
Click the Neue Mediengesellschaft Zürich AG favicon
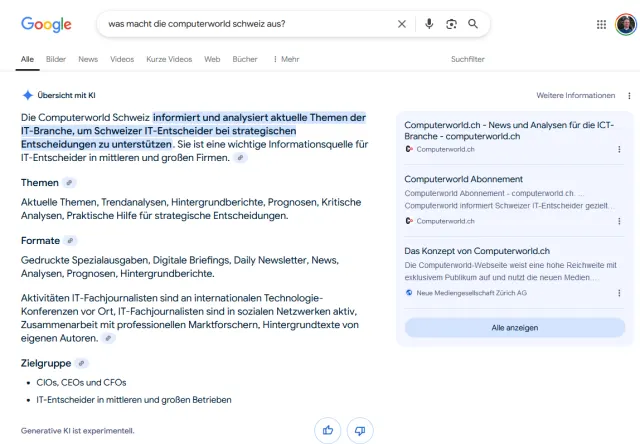point(409,293)
